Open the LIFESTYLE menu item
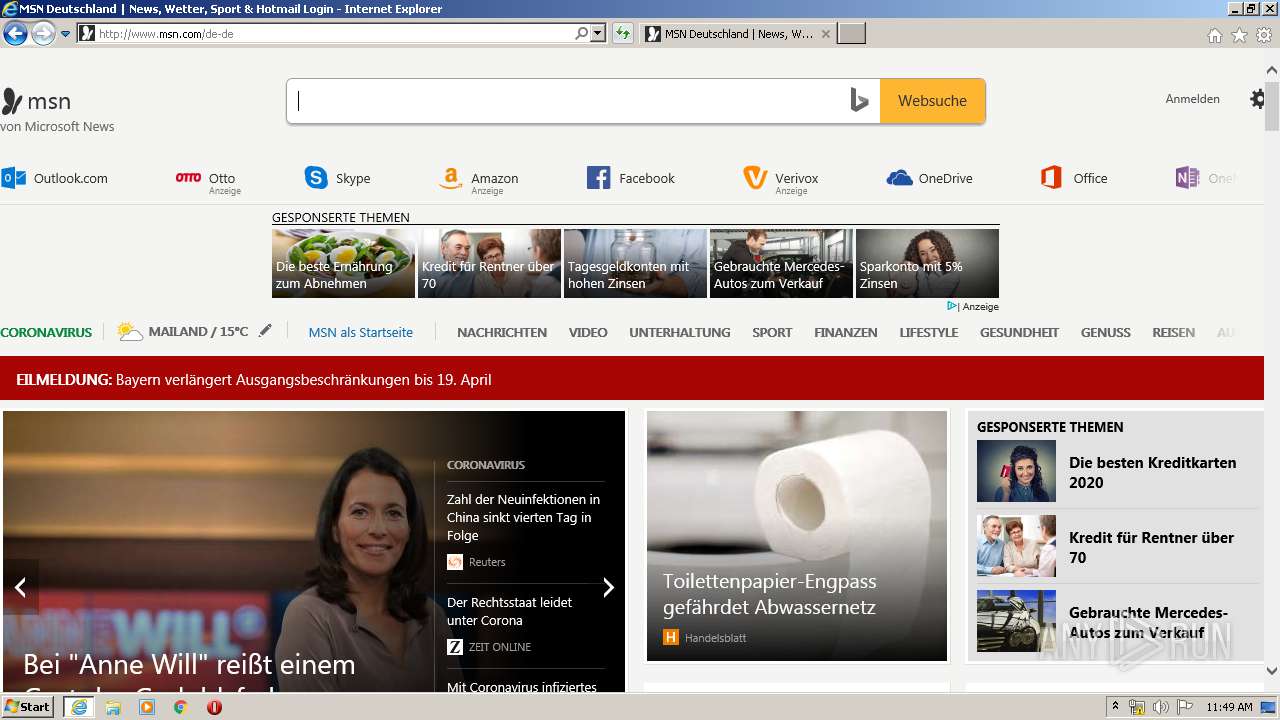This screenshot has width=1280, height=720. point(929,332)
